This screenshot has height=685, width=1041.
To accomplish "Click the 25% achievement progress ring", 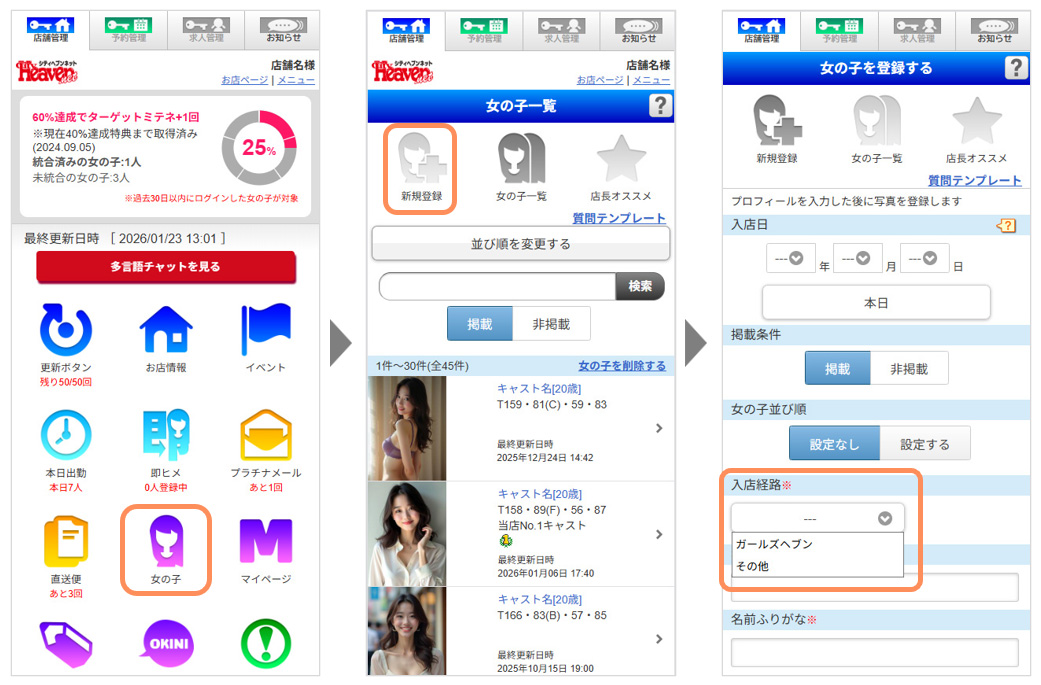I will point(259,148).
